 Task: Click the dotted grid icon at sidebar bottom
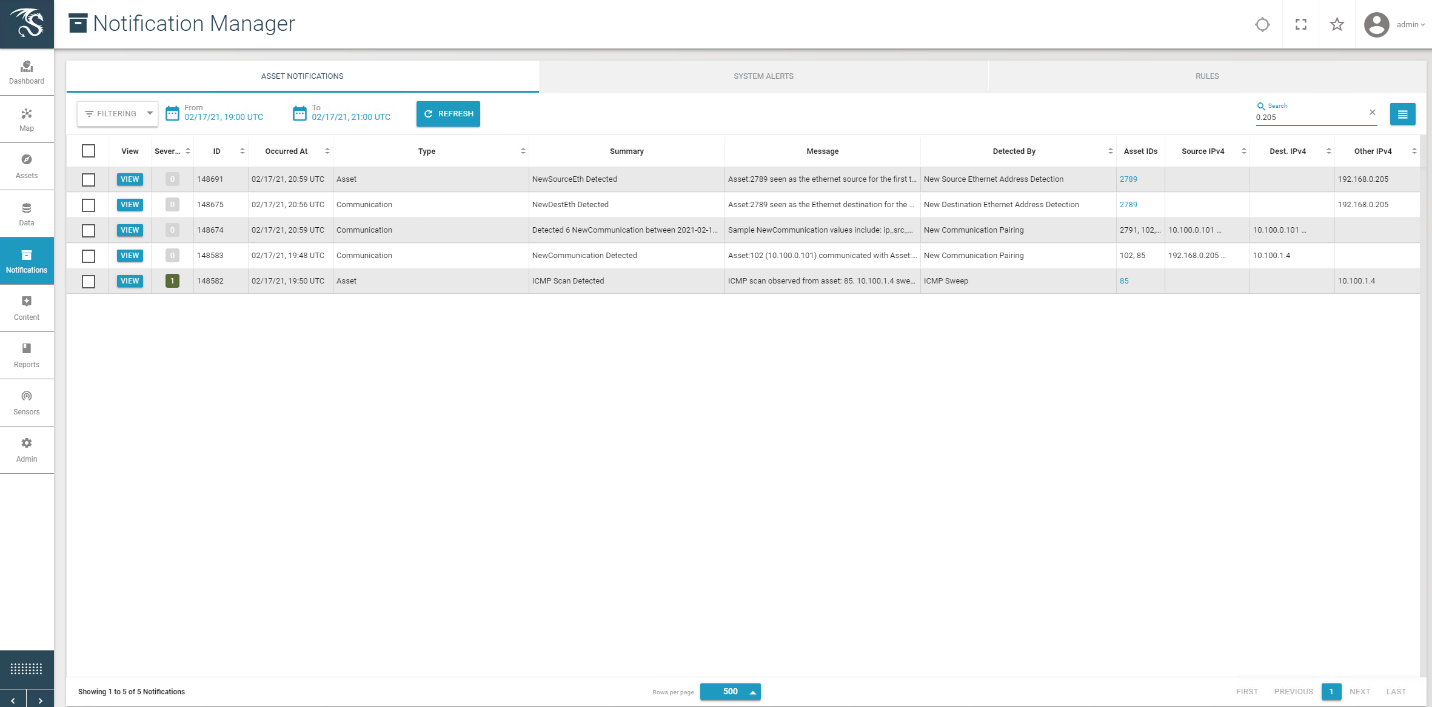click(x=27, y=669)
